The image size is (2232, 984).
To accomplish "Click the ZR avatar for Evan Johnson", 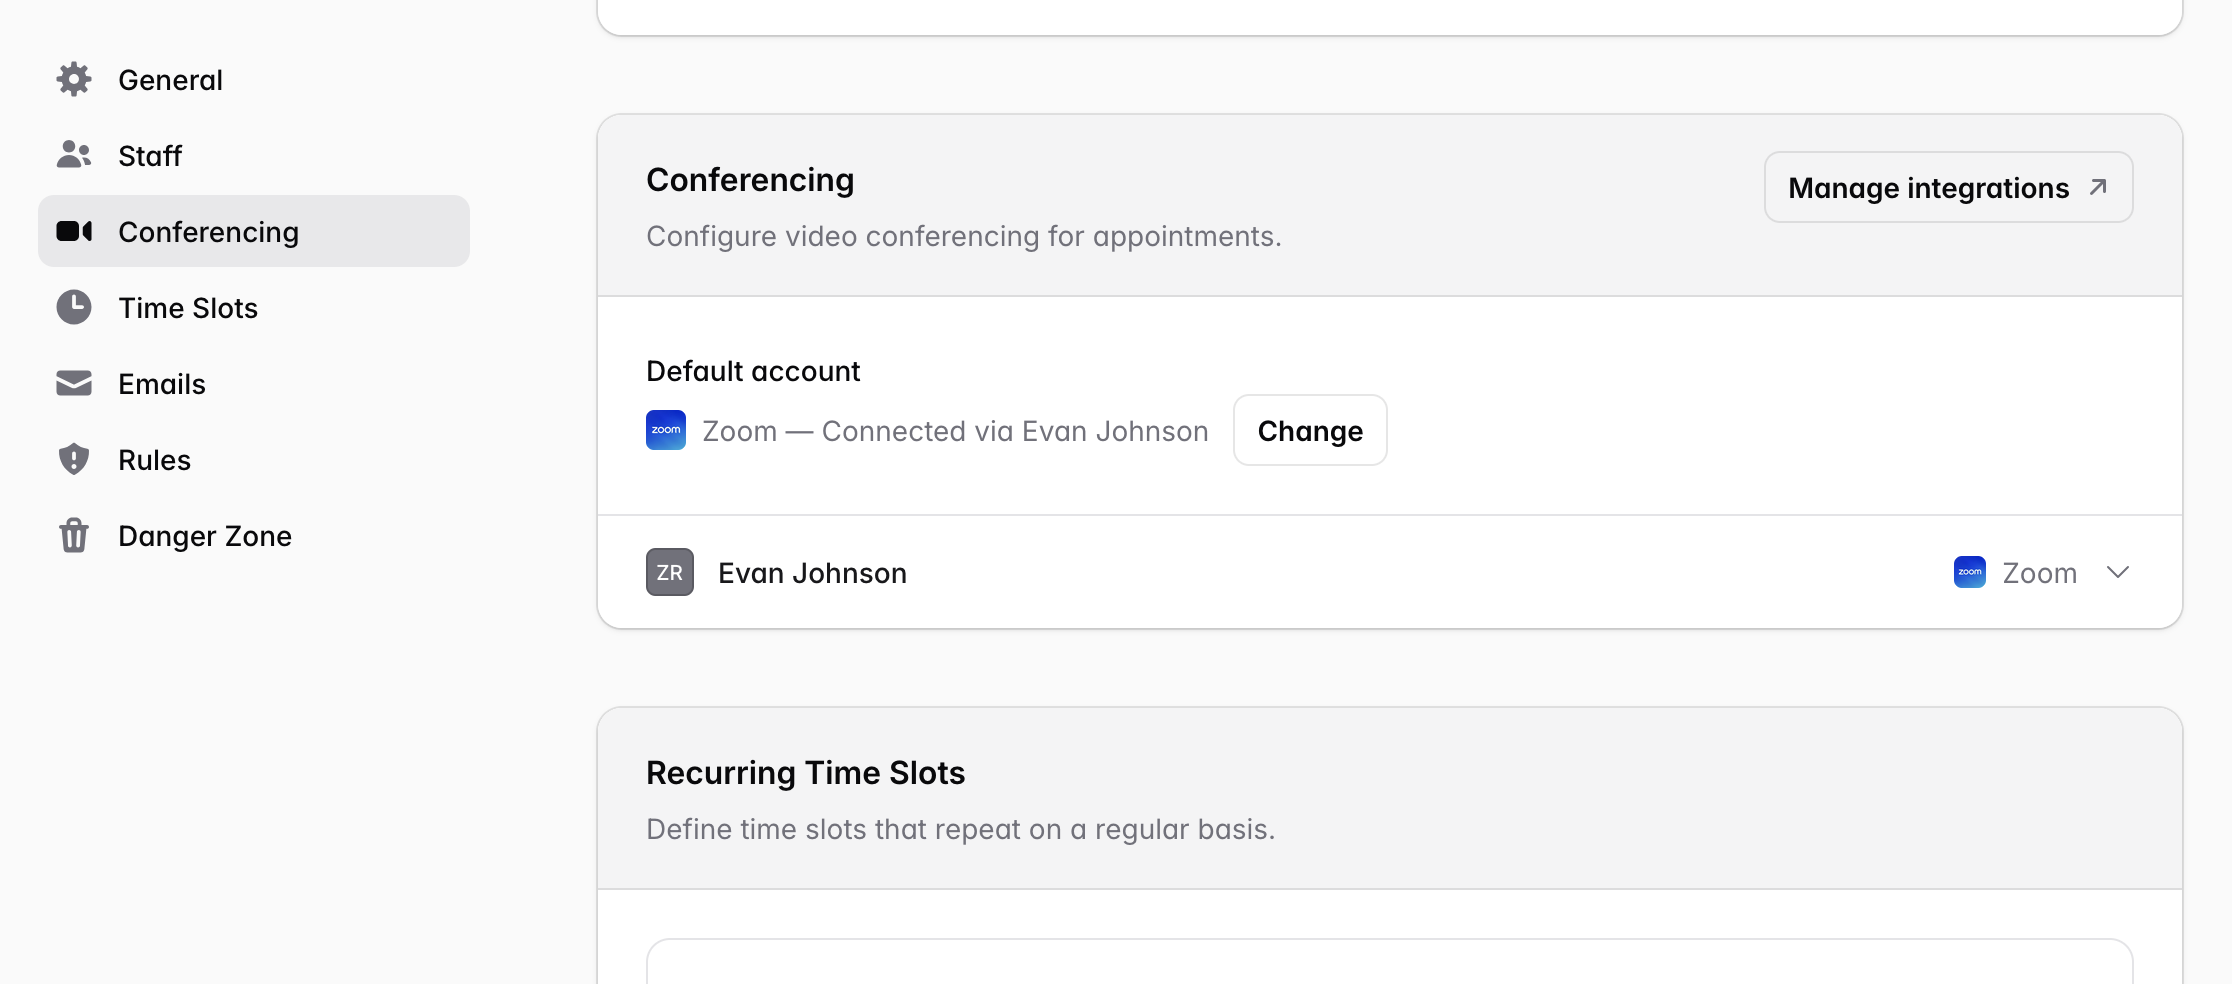I will tap(670, 573).
